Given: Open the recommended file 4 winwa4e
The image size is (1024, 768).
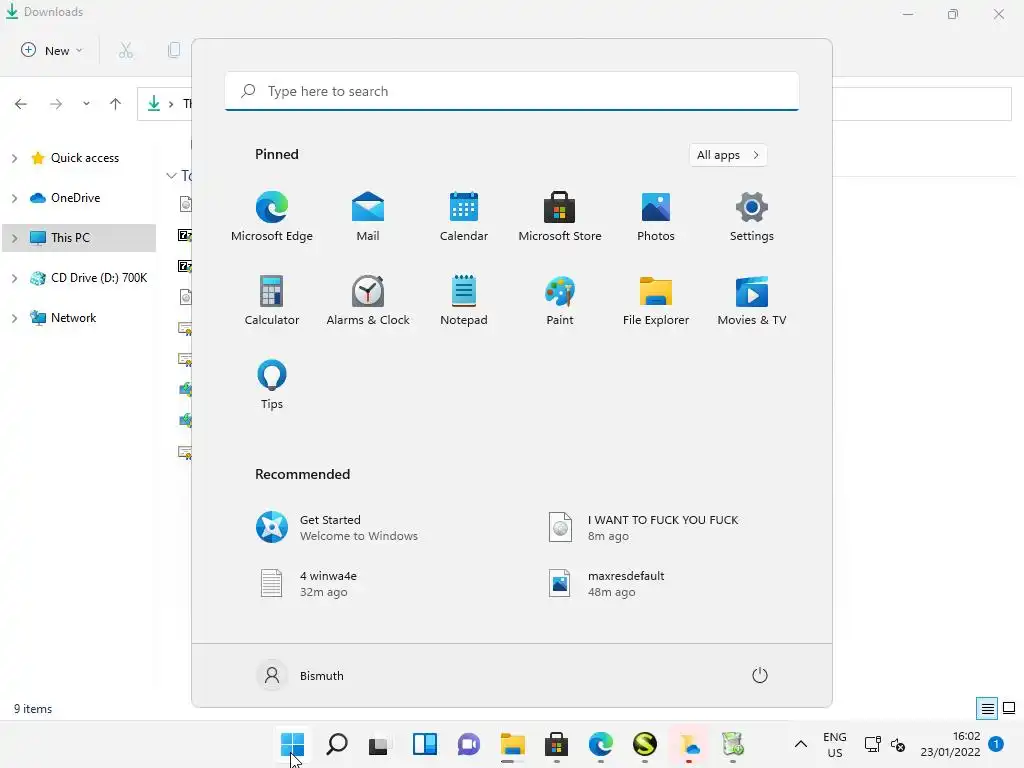Looking at the screenshot, I should [x=307, y=584].
